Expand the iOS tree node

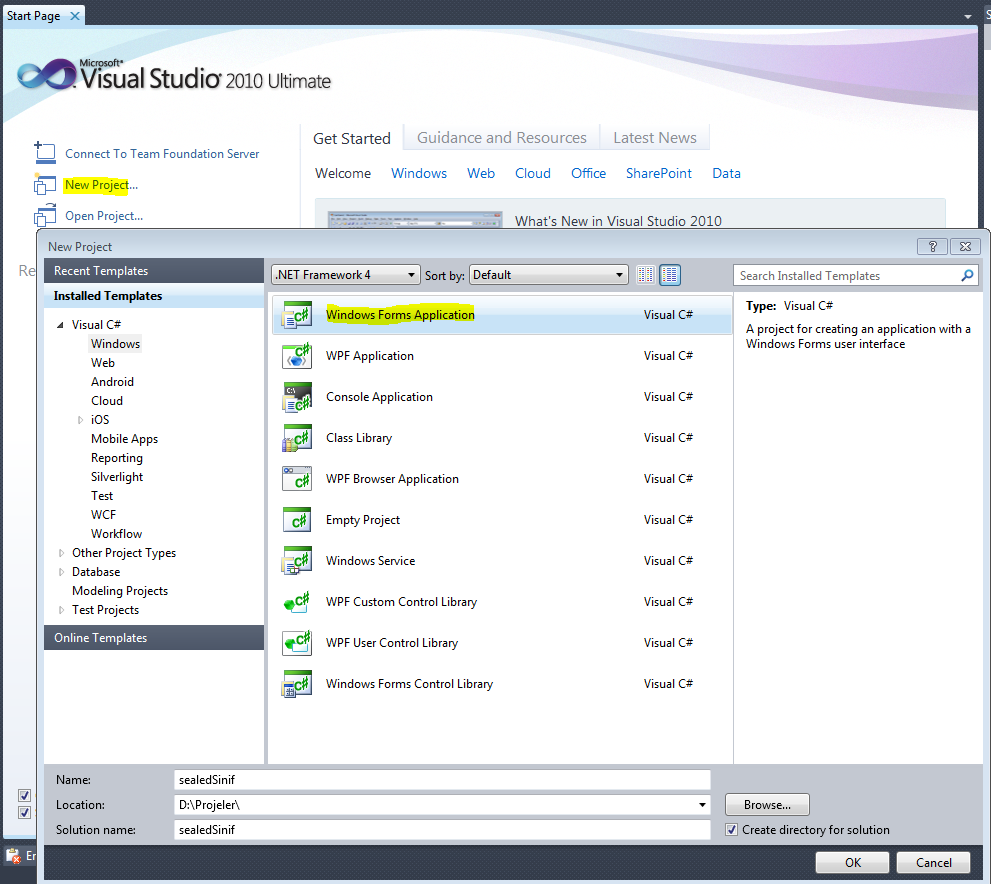click(x=80, y=420)
